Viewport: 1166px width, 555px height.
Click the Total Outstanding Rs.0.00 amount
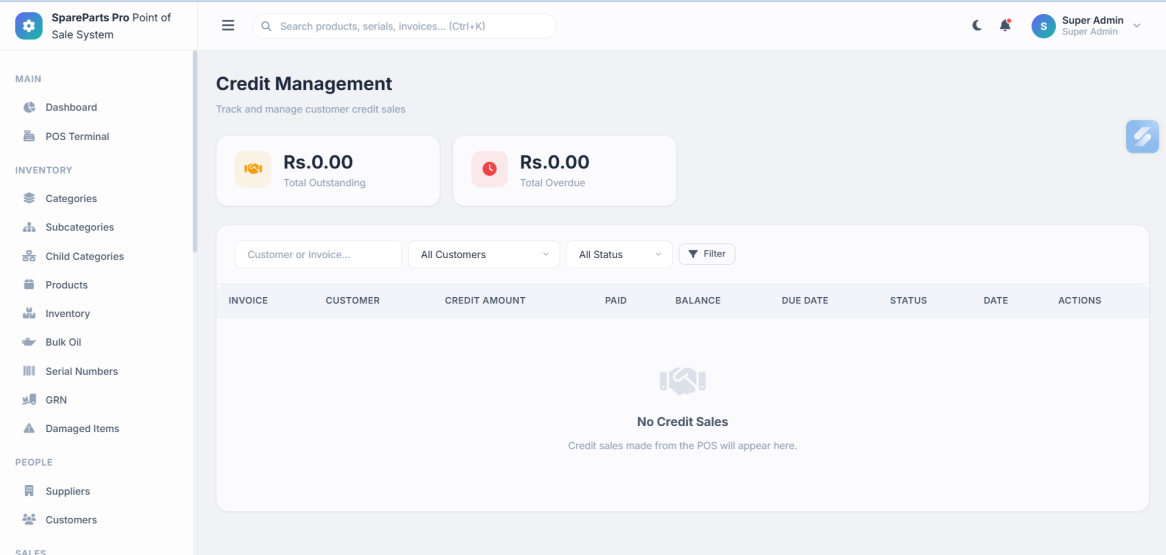[318, 161]
